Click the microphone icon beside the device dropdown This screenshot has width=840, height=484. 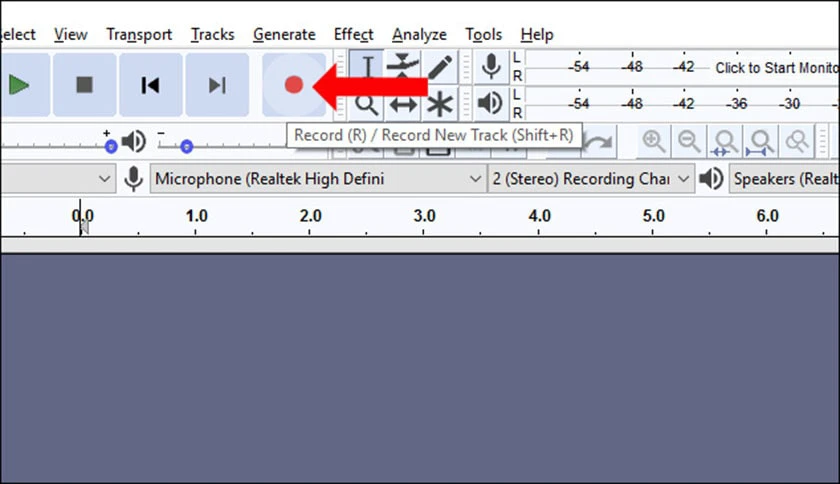pos(133,178)
